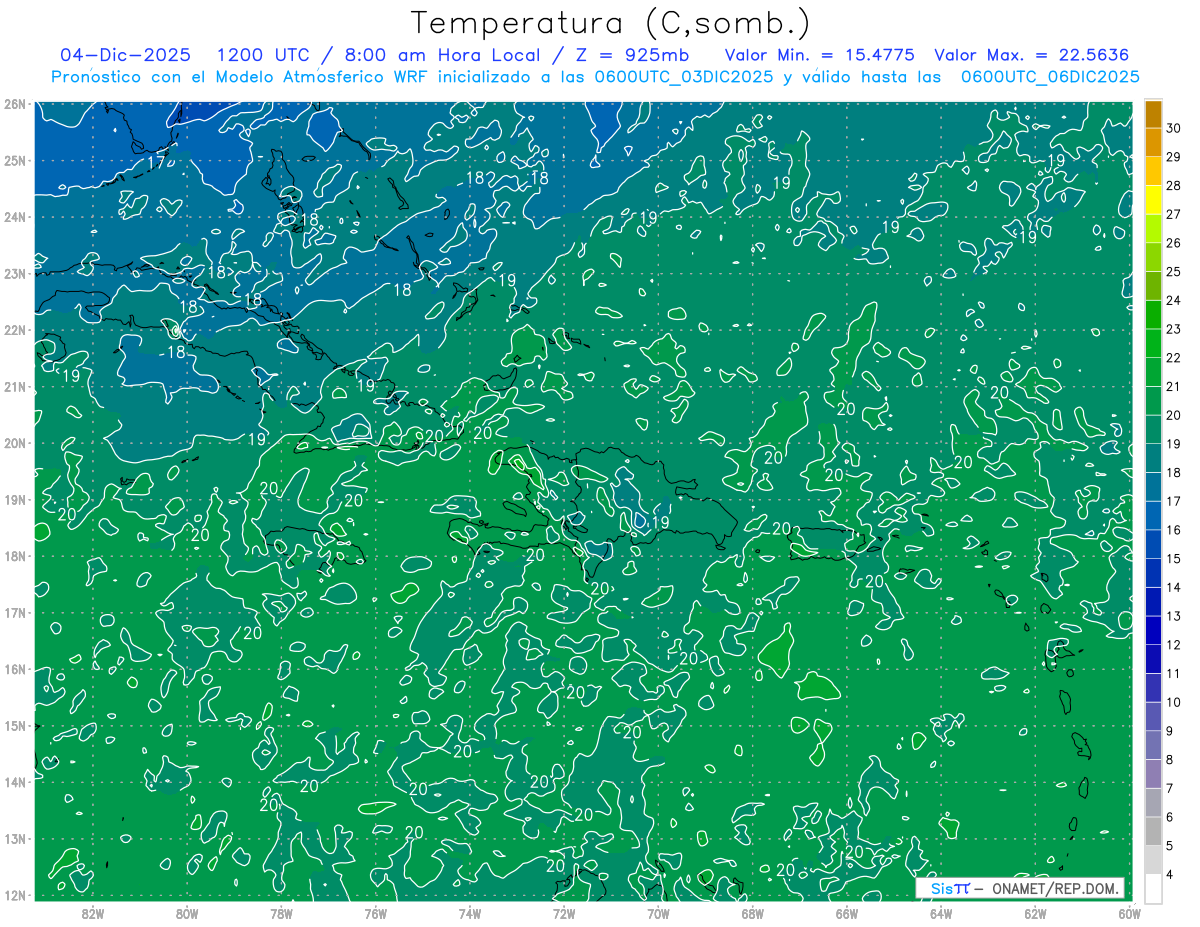
Task: Click the dark blue swatch between 12 and 13
Action: coord(1153,629)
